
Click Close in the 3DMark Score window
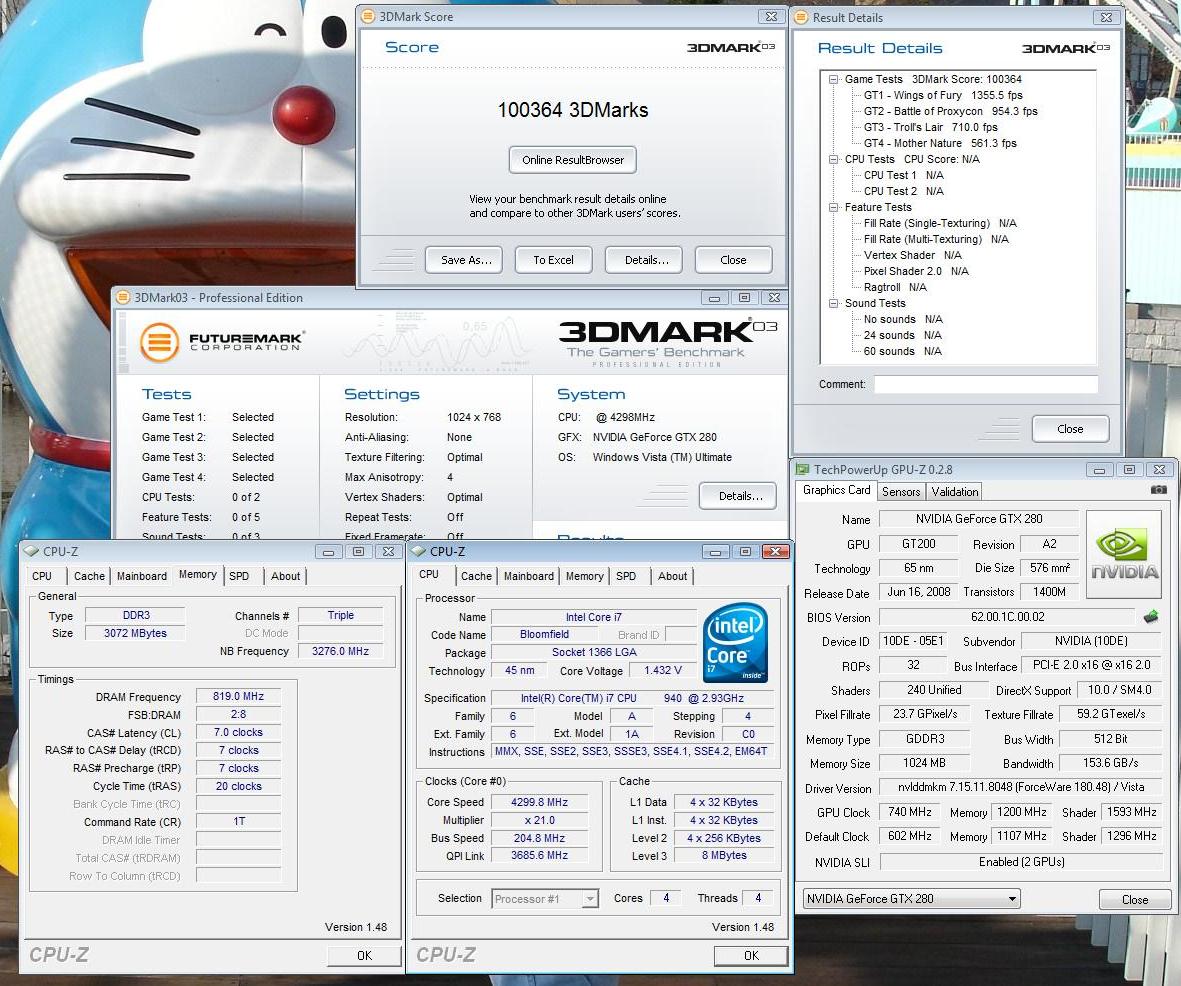tap(733, 260)
